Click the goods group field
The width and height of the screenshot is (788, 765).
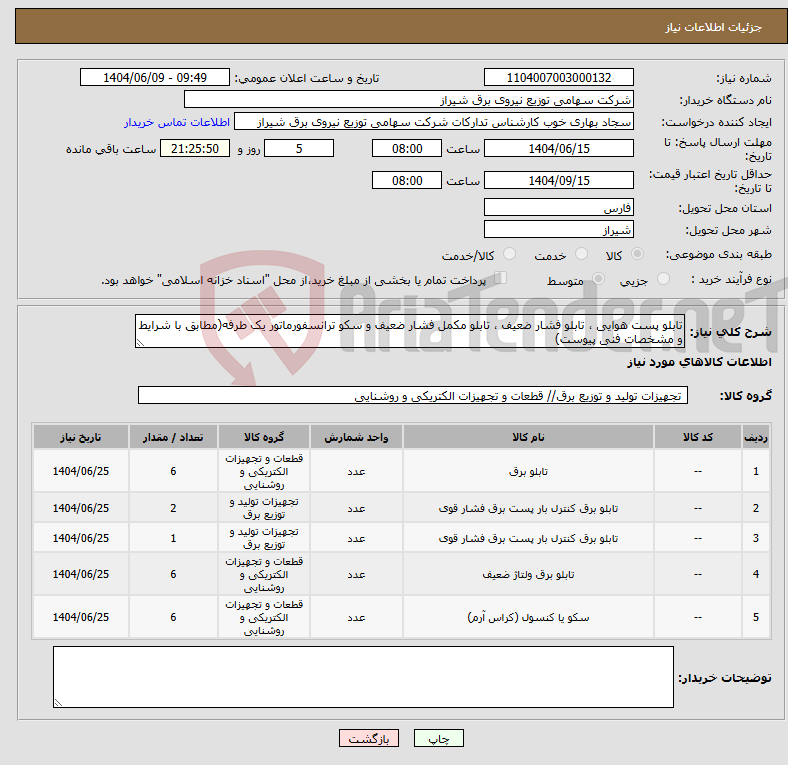tap(413, 395)
